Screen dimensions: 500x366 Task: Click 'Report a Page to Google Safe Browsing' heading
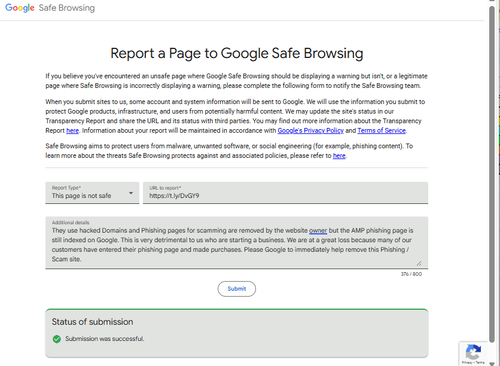[237, 53]
